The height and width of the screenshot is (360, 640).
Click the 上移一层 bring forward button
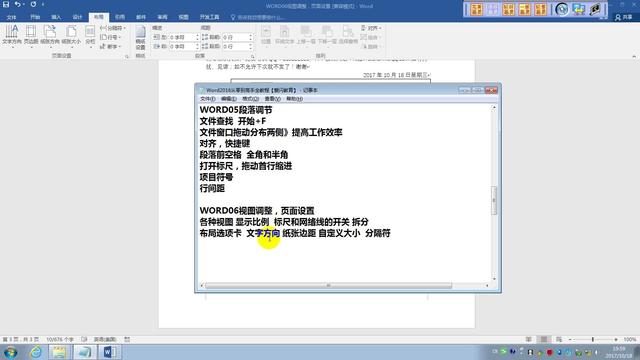pos(306,35)
